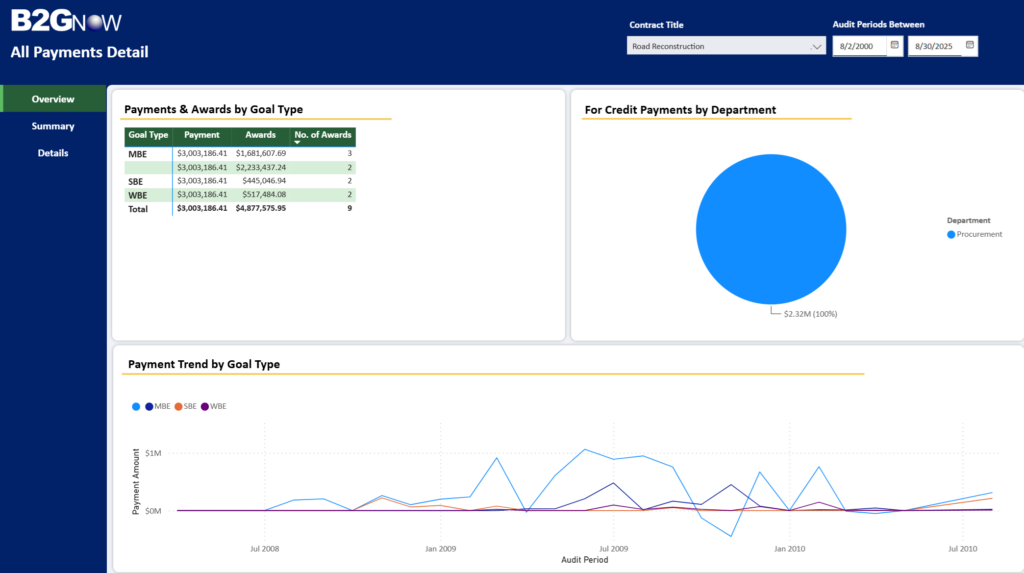
Task: Switch to the Details page
Action: tap(53, 153)
